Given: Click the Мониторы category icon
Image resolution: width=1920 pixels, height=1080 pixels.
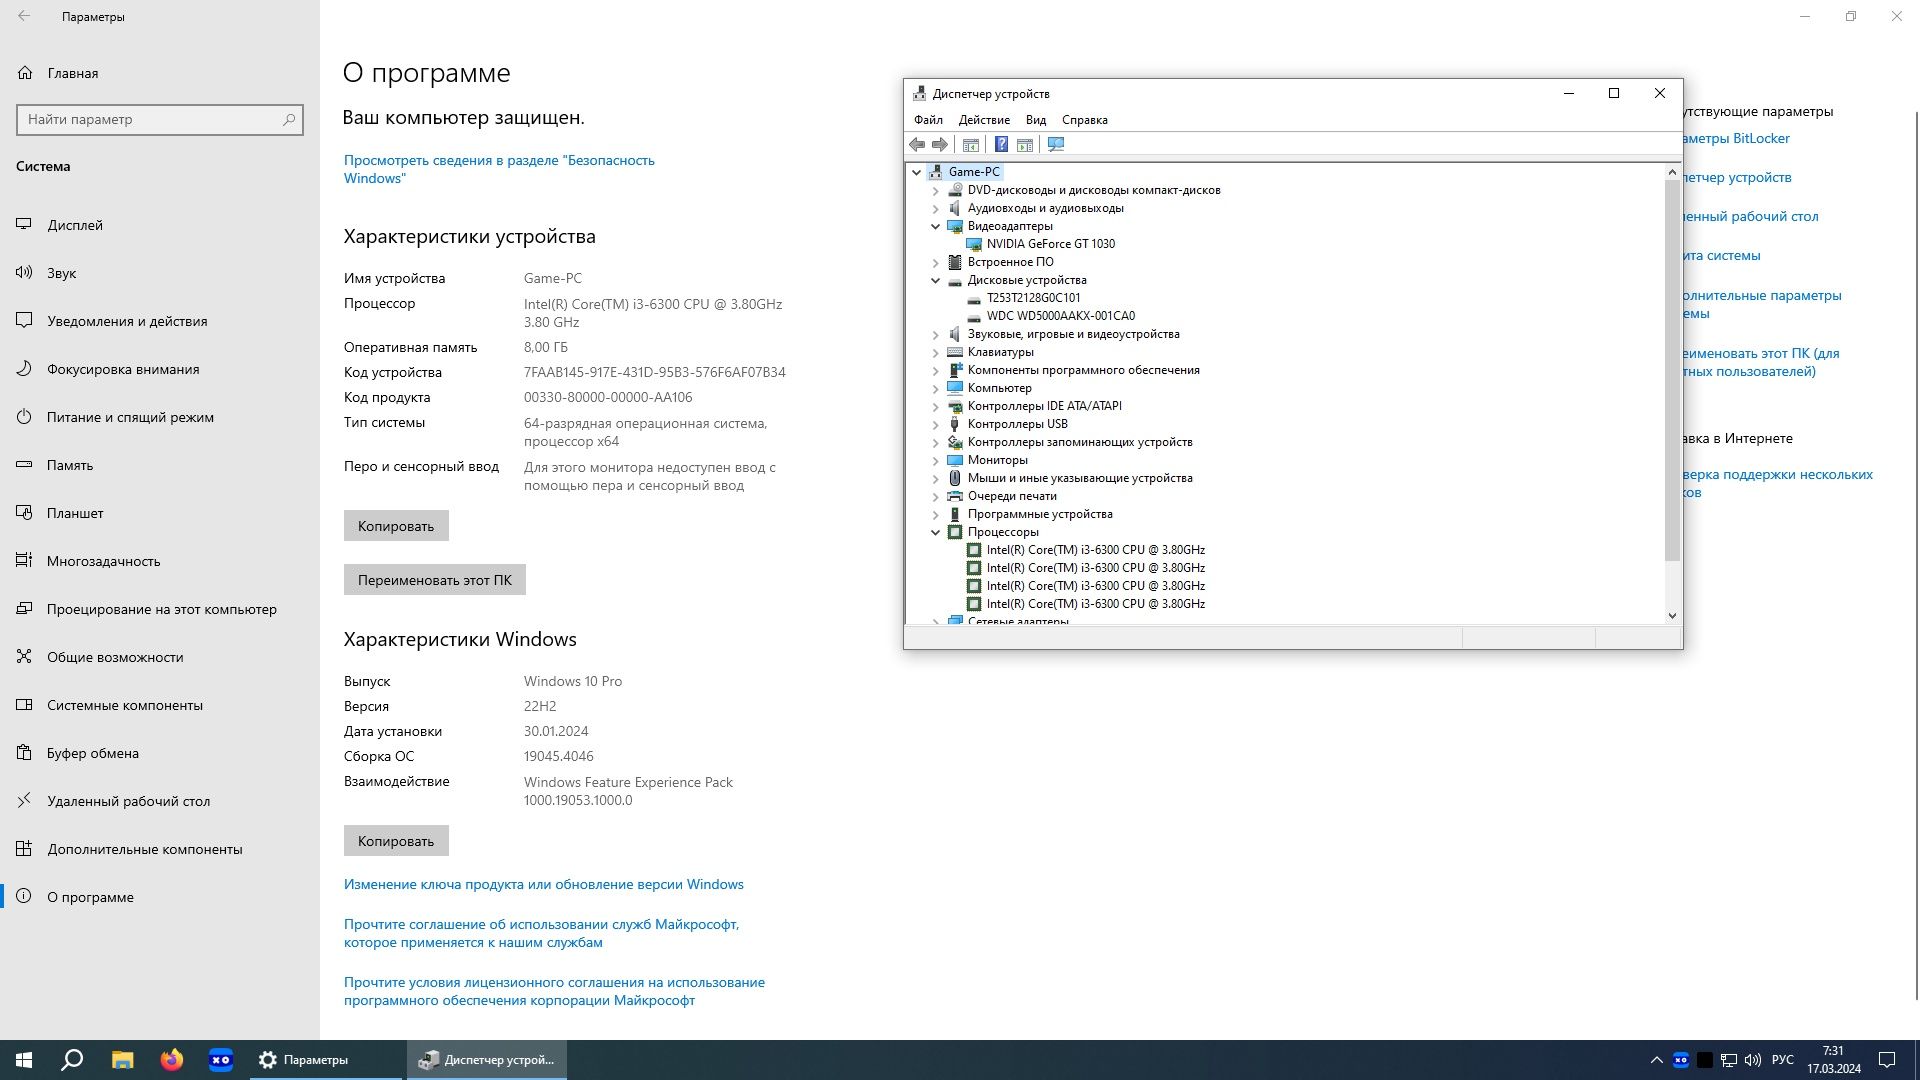Looking at the screenshot, I should pos(955,460).
